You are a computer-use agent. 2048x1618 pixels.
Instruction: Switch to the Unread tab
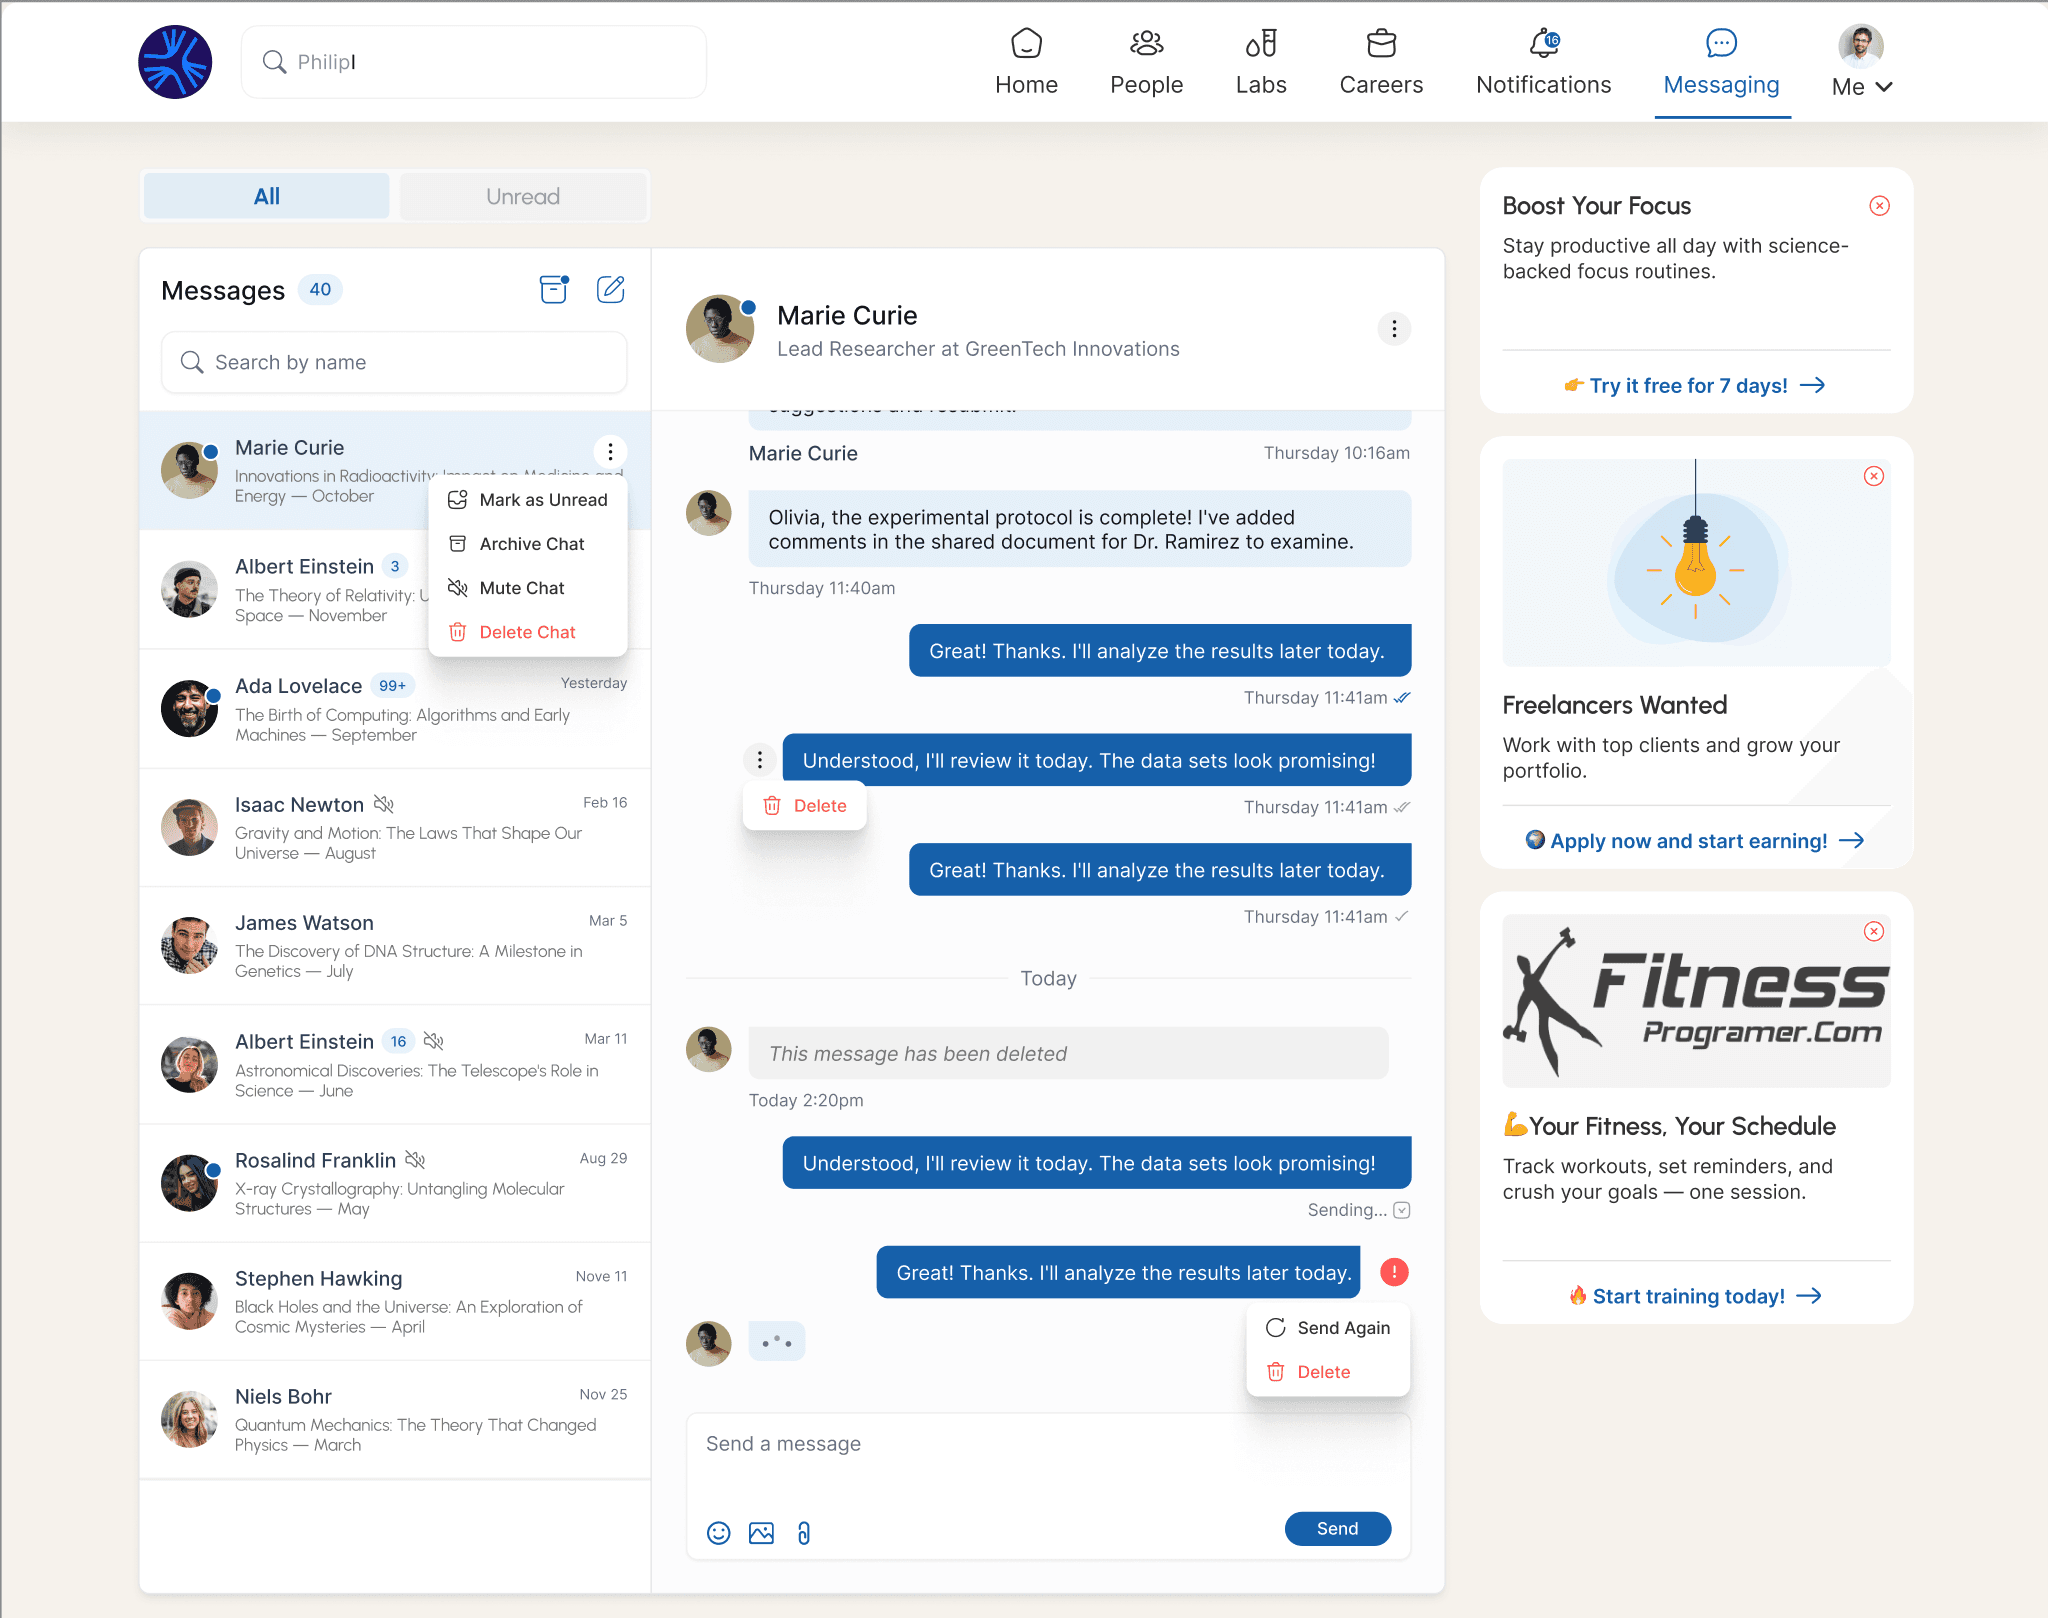[x=523, y=196]
